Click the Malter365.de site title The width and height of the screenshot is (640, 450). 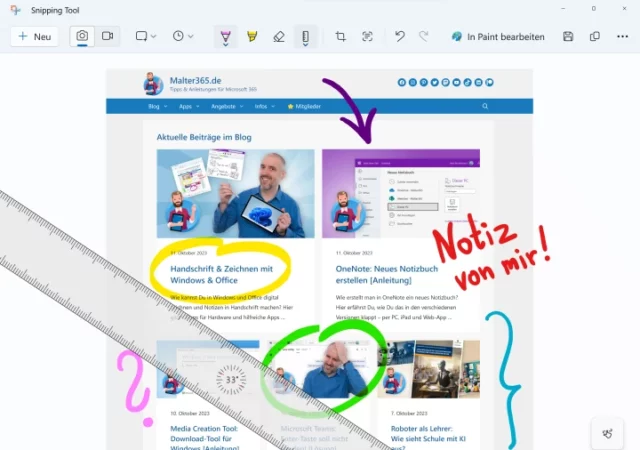[196, 80]
